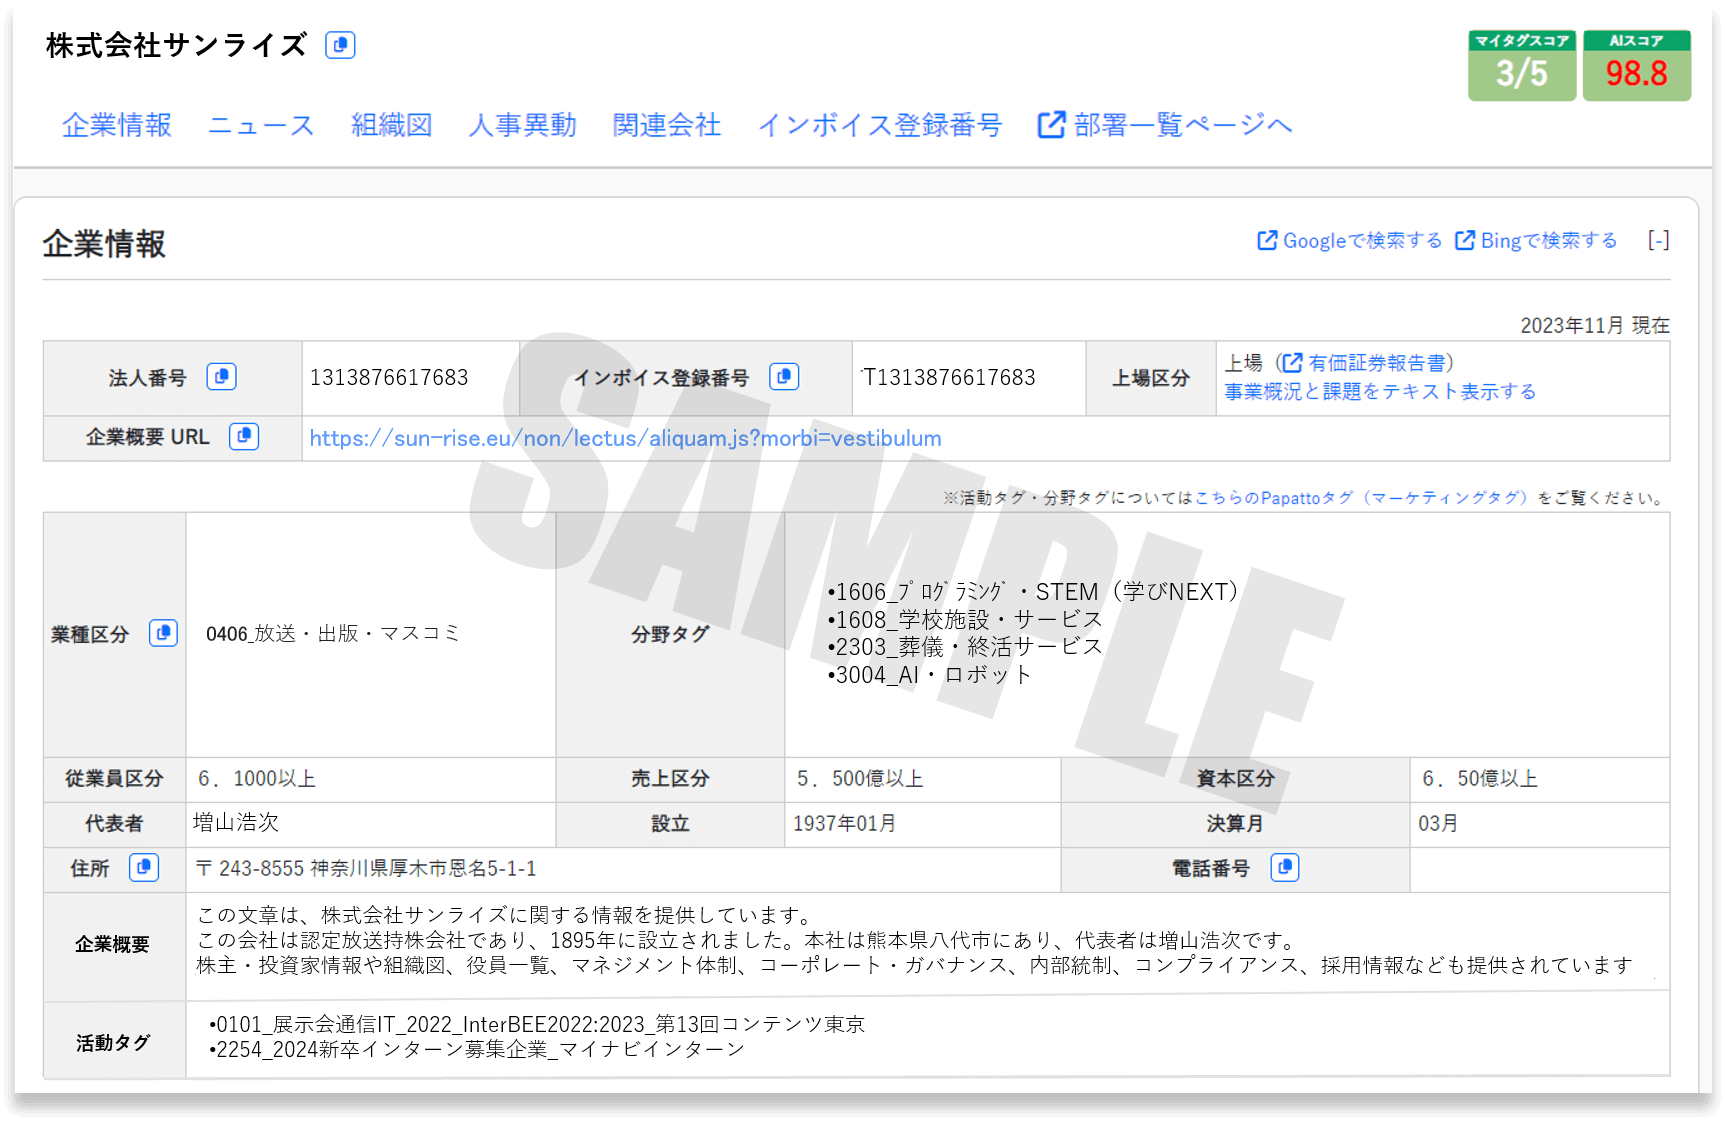Open the ニュース tab
This screenshot has height=1121, width=1725.
tap(261, 125)
